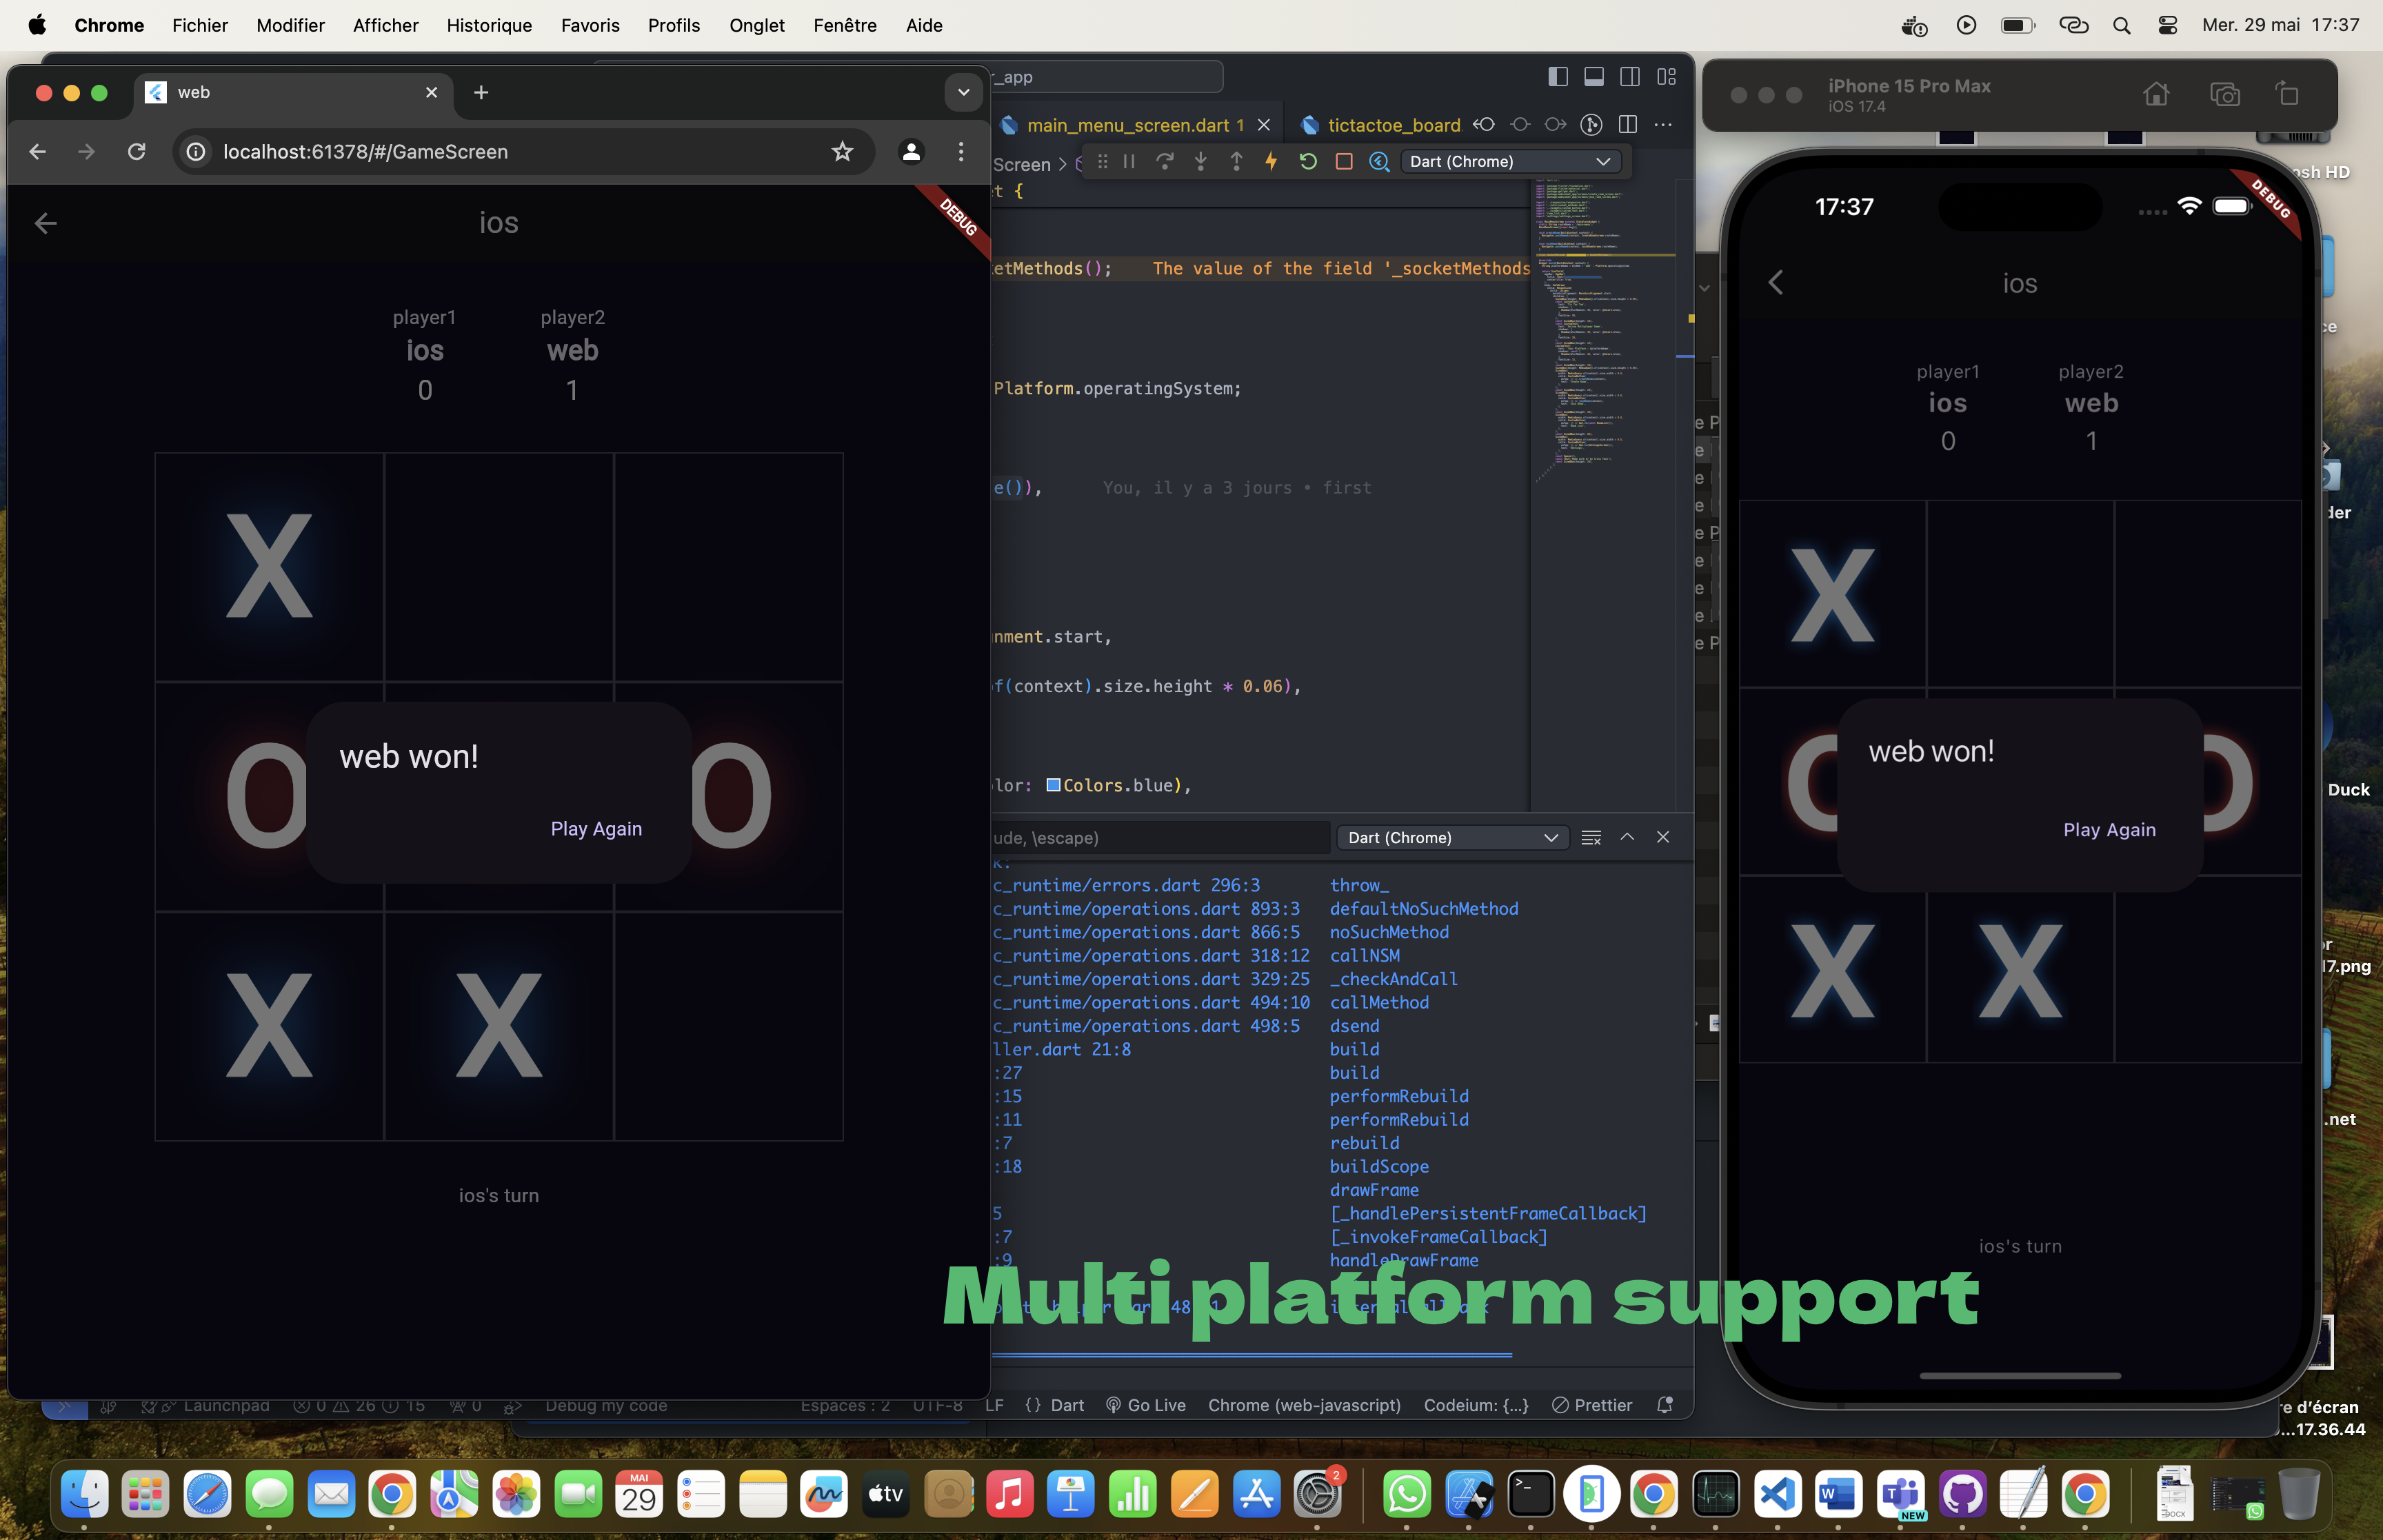
Task: Open Control Center in the menu bar
Action: (2167, 25)
